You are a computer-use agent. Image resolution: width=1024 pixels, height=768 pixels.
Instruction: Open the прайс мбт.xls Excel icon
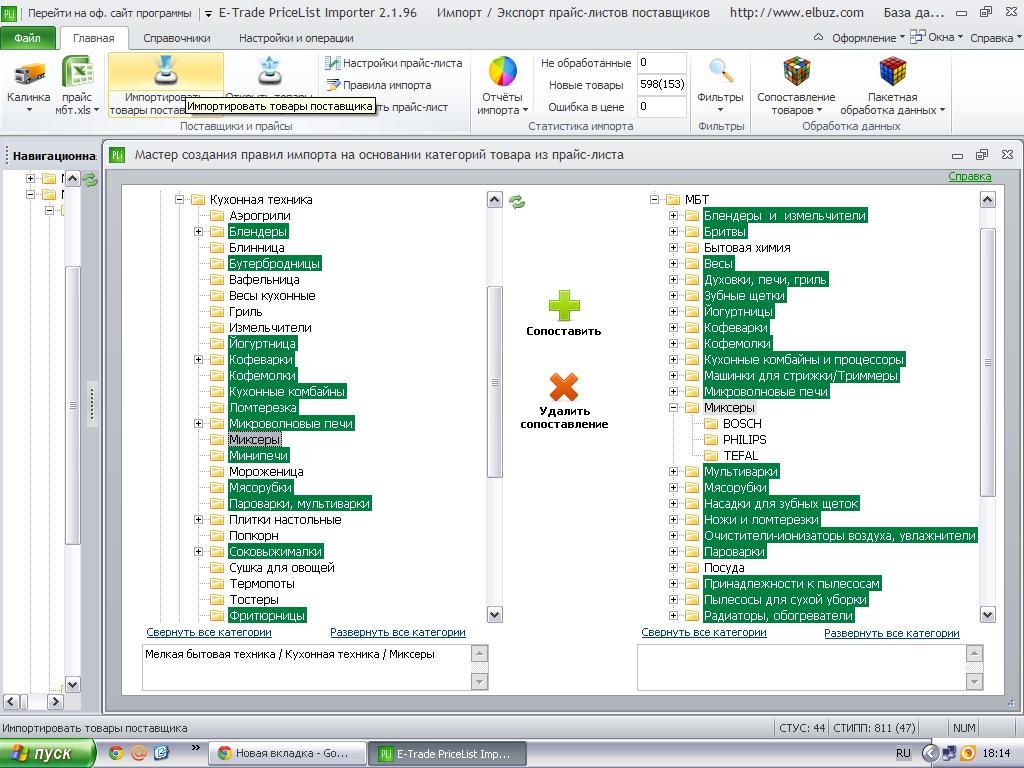point(77,71)
